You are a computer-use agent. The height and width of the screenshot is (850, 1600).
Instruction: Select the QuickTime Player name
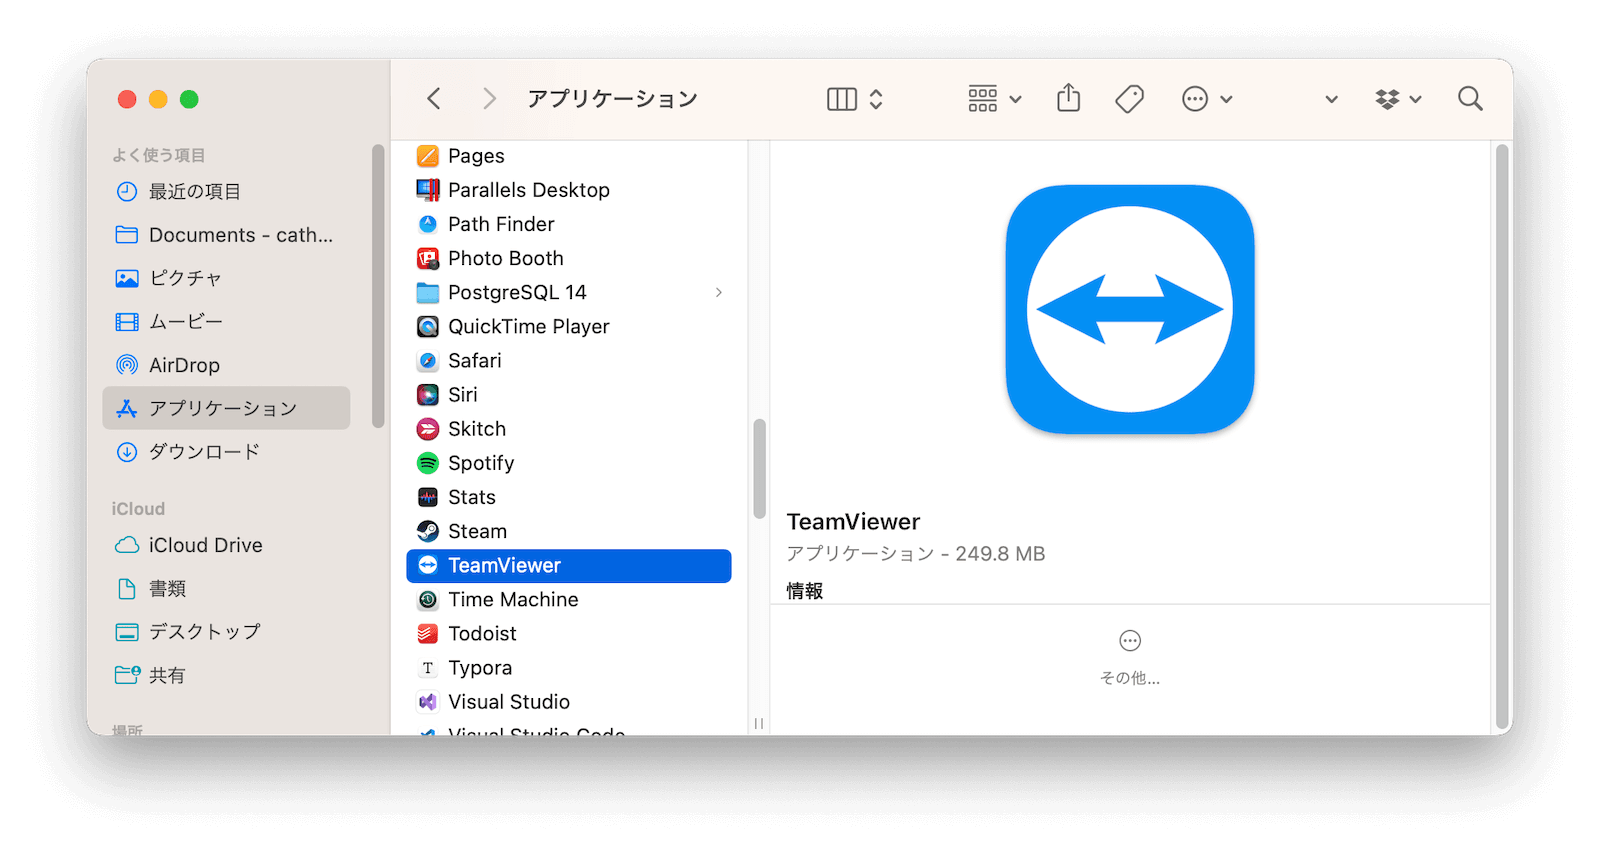pos(529,326)
